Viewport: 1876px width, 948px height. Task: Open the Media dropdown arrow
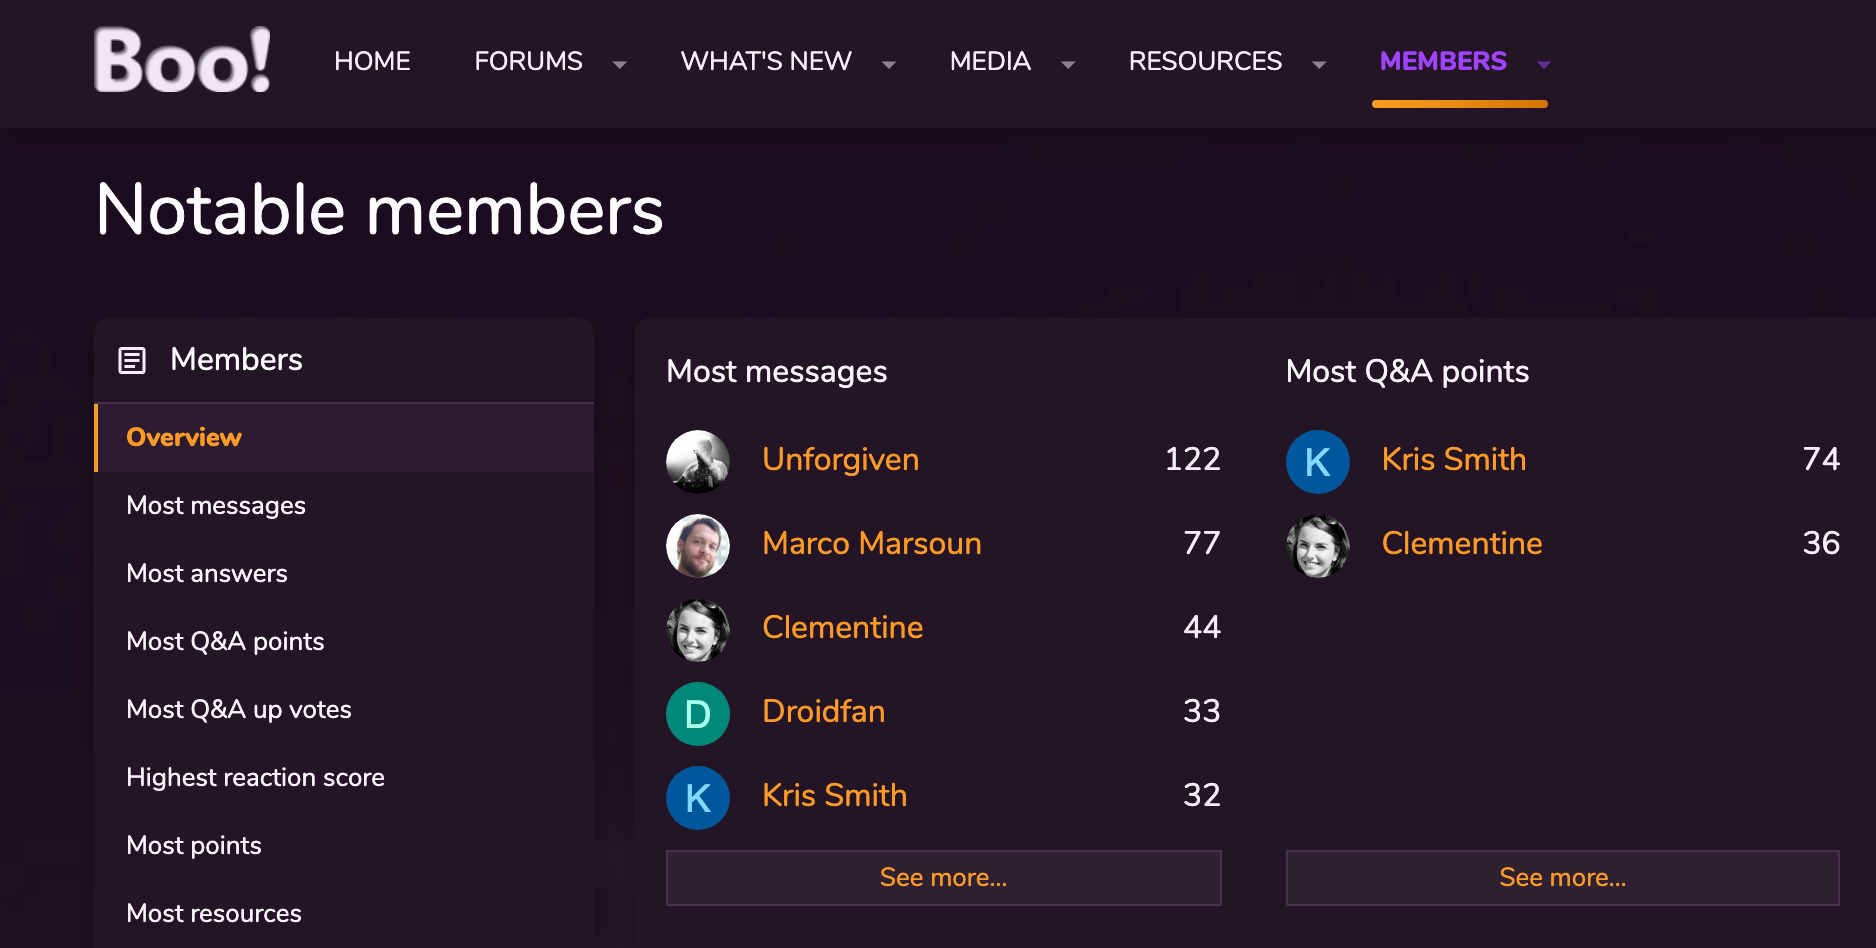point(1068,64)
